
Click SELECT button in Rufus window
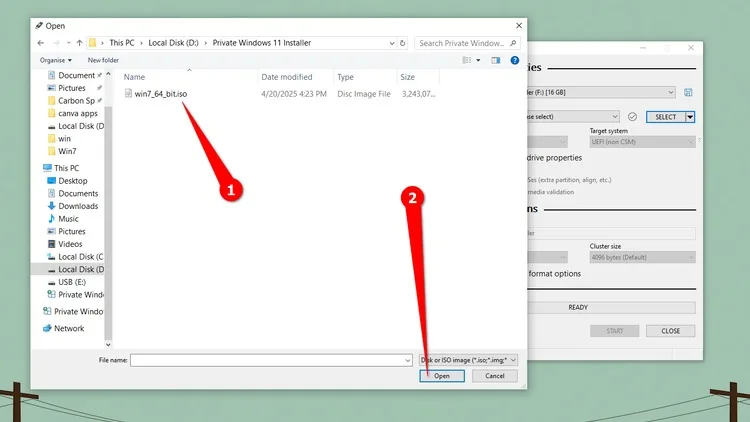click(x=666, y=117)
